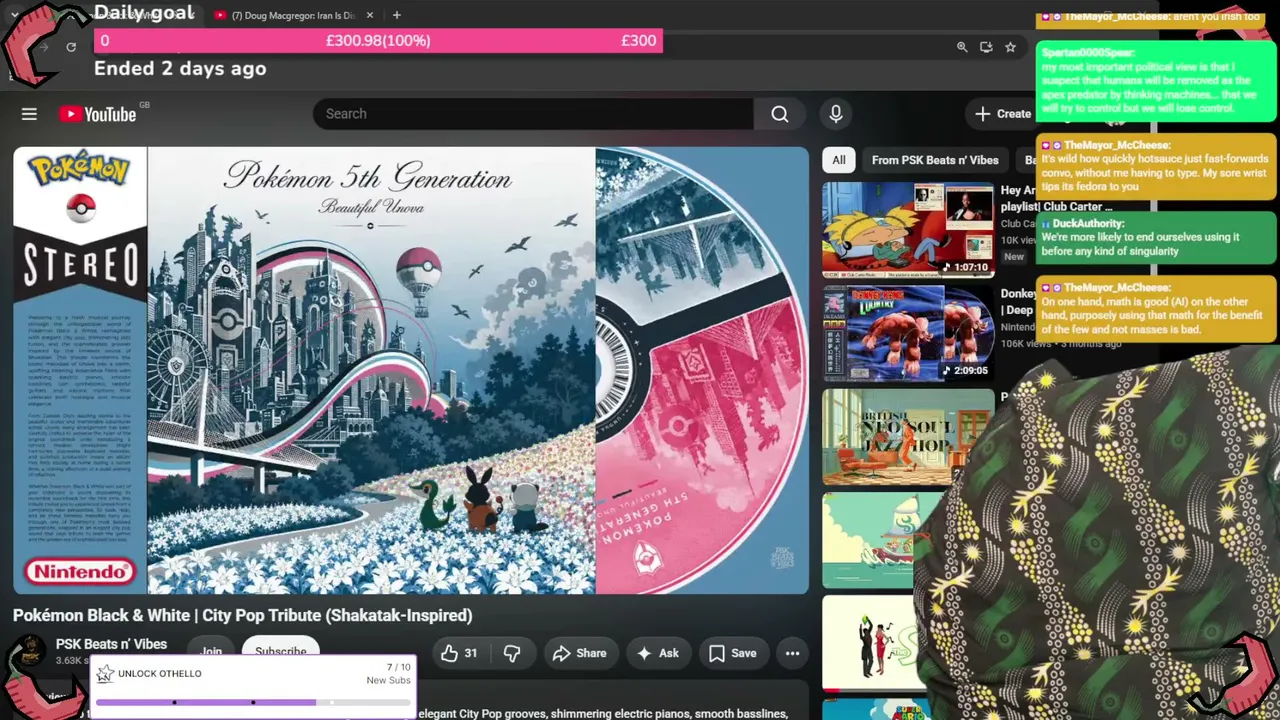Open the YouTube guide hamburger menu
This screenshot has height=720, width=1280.
pyautogui.click(x=29, y=114)
